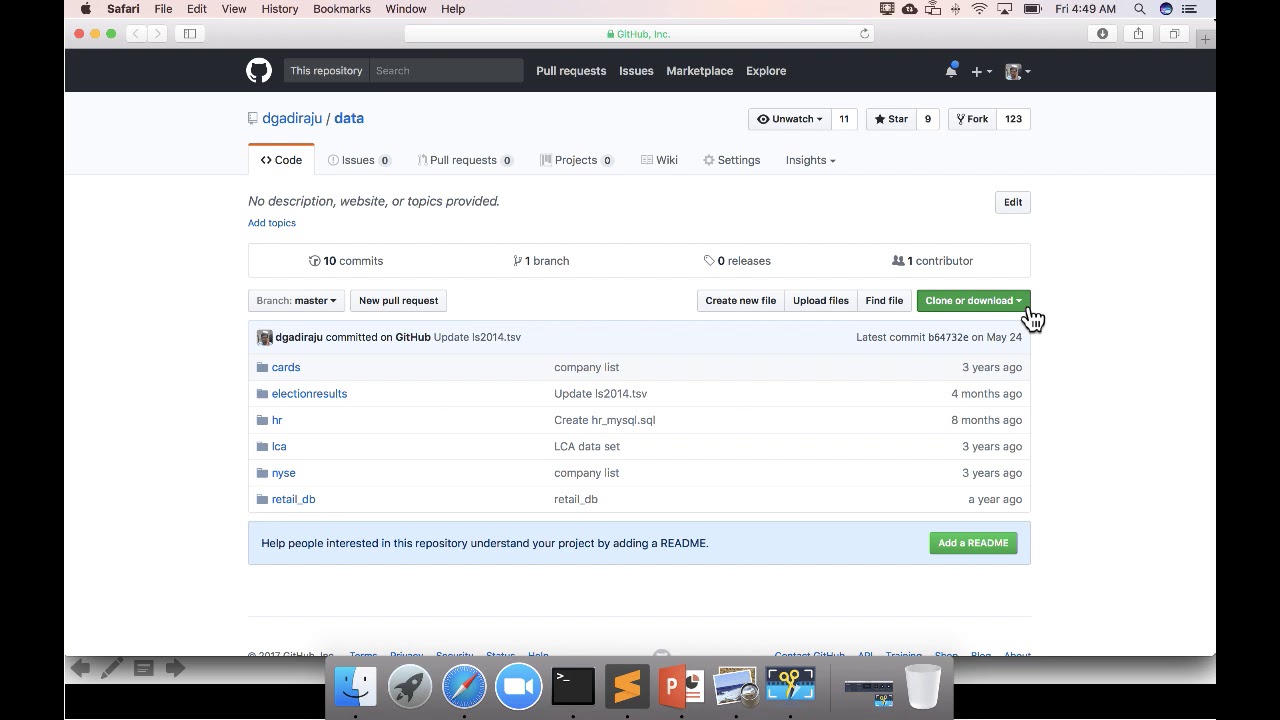Open the GitHub Octocat home logo
Viewport: 1280px width, 720px height.
259,71
